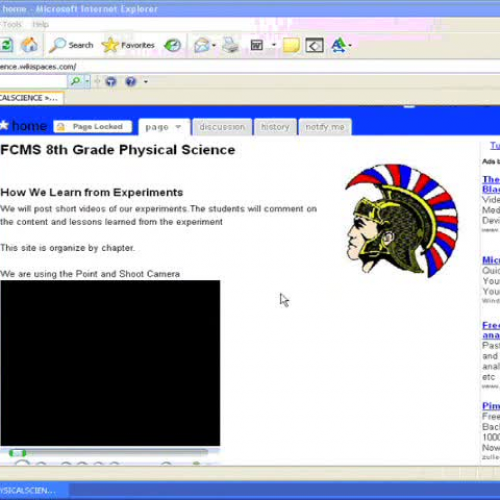
Task: Switch to the history tab
Action: coord(275,127)
